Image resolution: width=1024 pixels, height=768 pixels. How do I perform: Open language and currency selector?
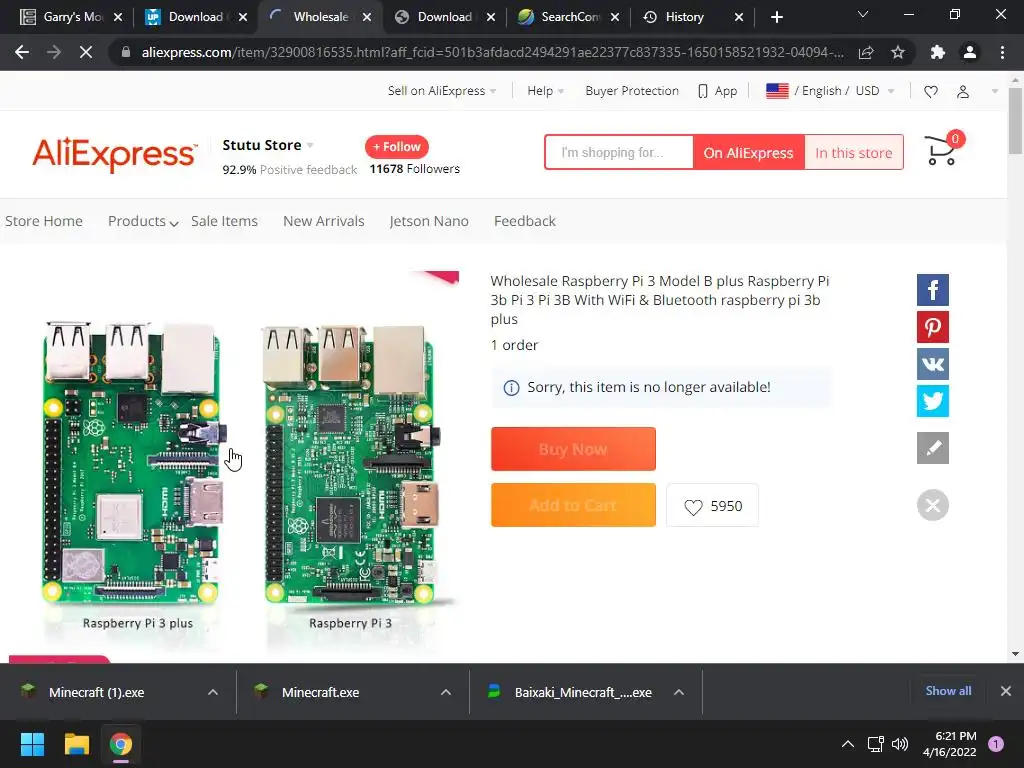click(830, 91)
